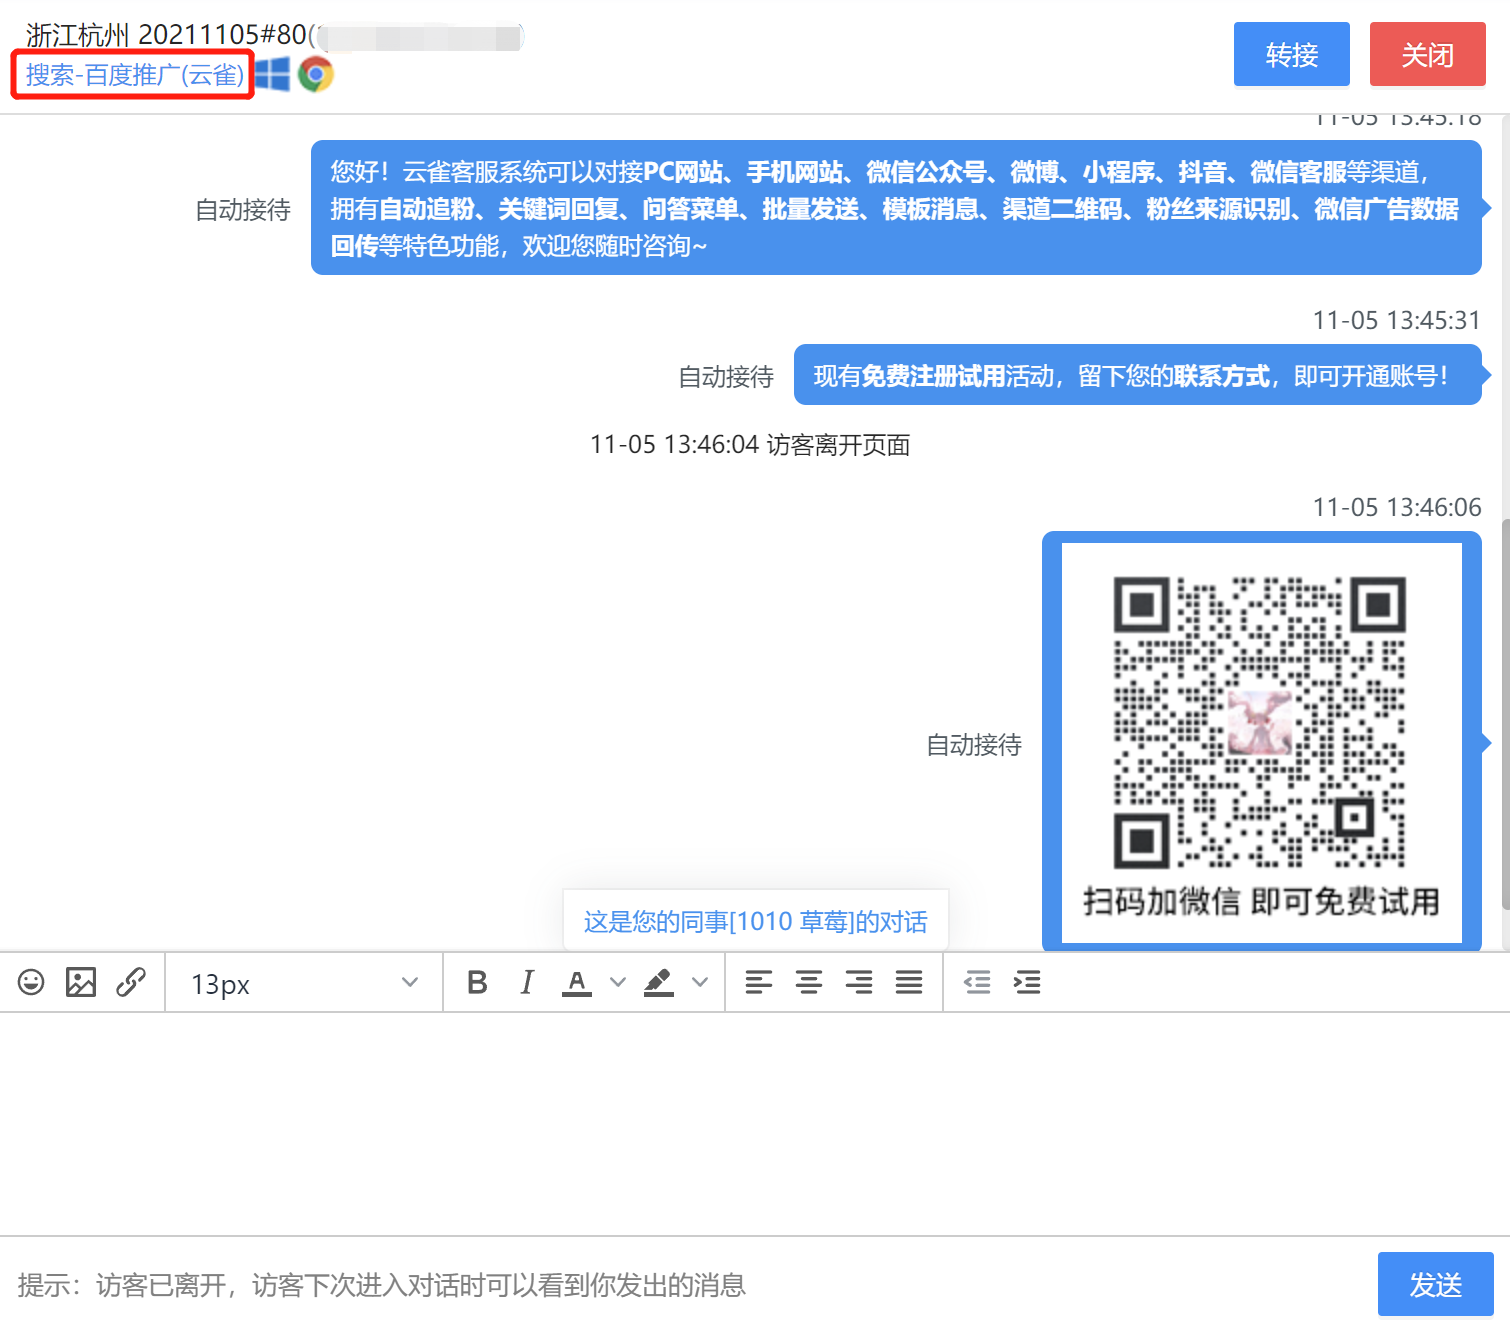Select the align center icon
The height and width of the screenshot is (1329, 1510).
click(x=808, y=982)
